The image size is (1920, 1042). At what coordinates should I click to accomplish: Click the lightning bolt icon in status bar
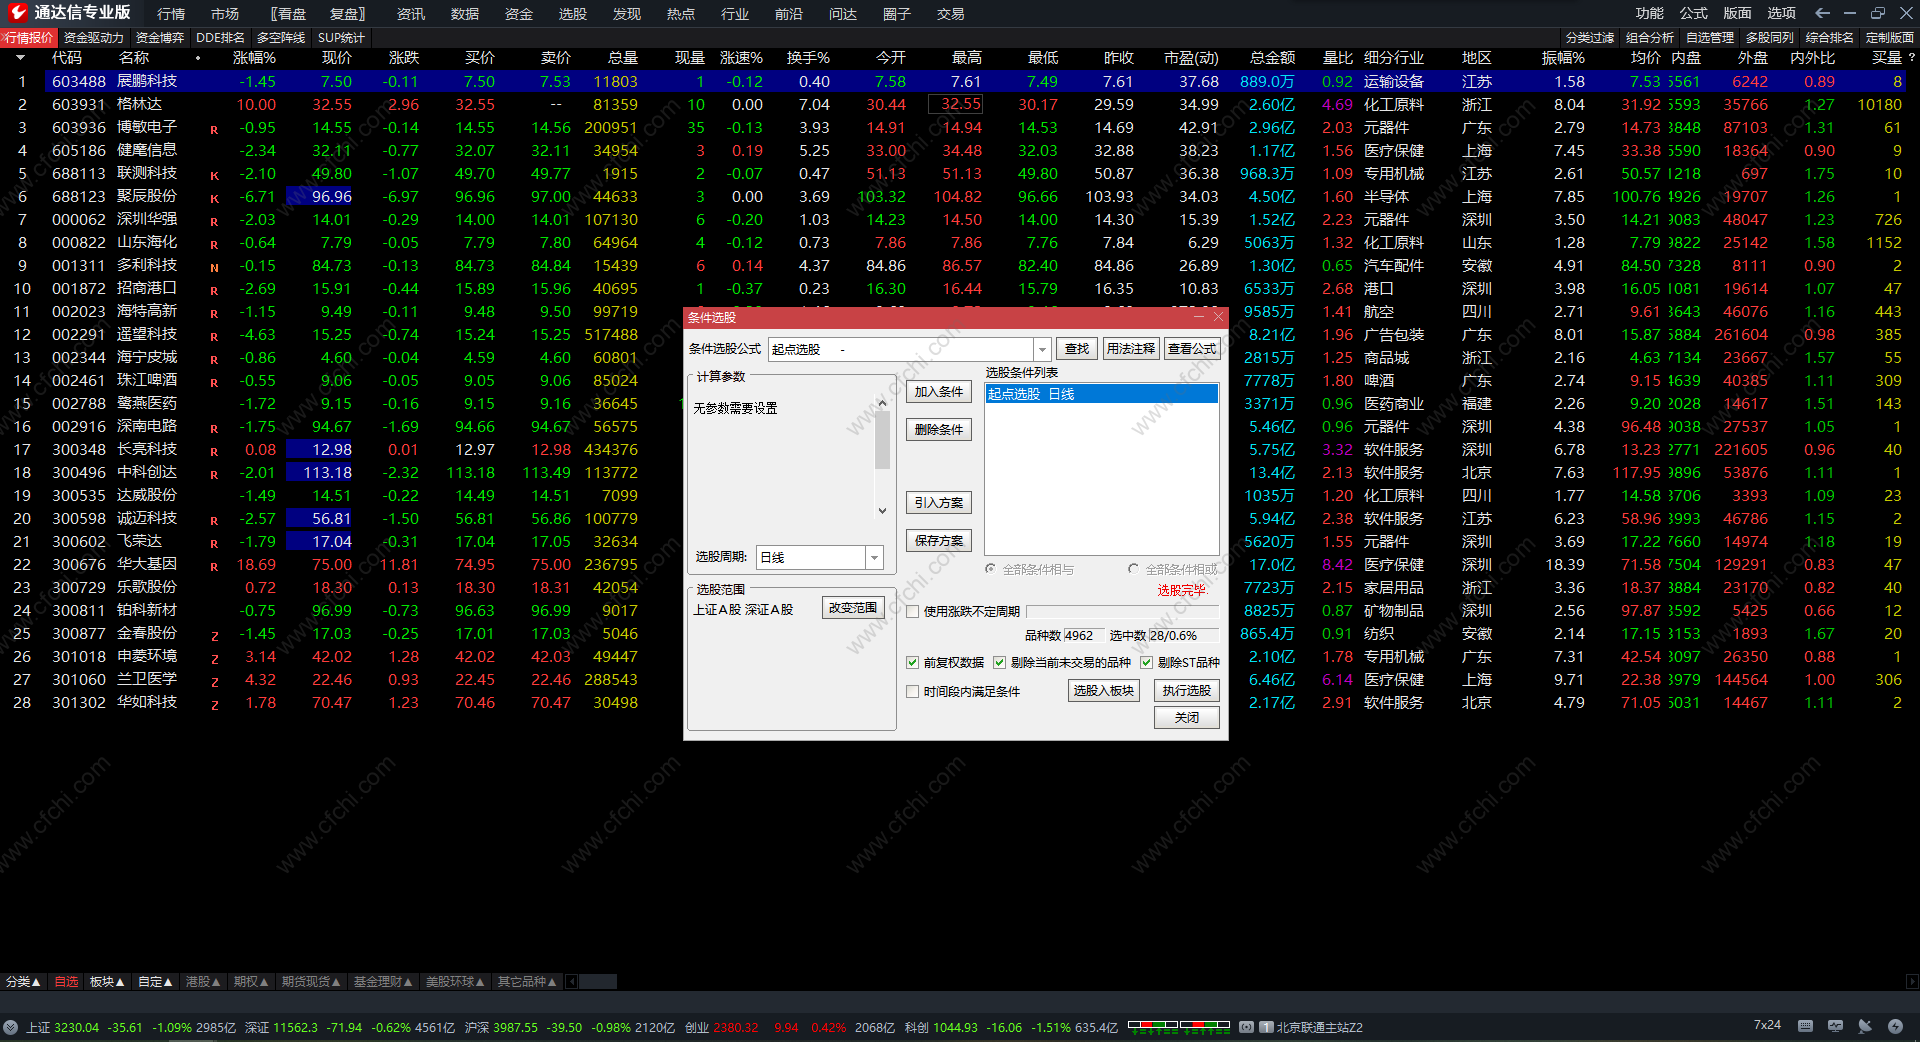(x=1895, y=1026)
